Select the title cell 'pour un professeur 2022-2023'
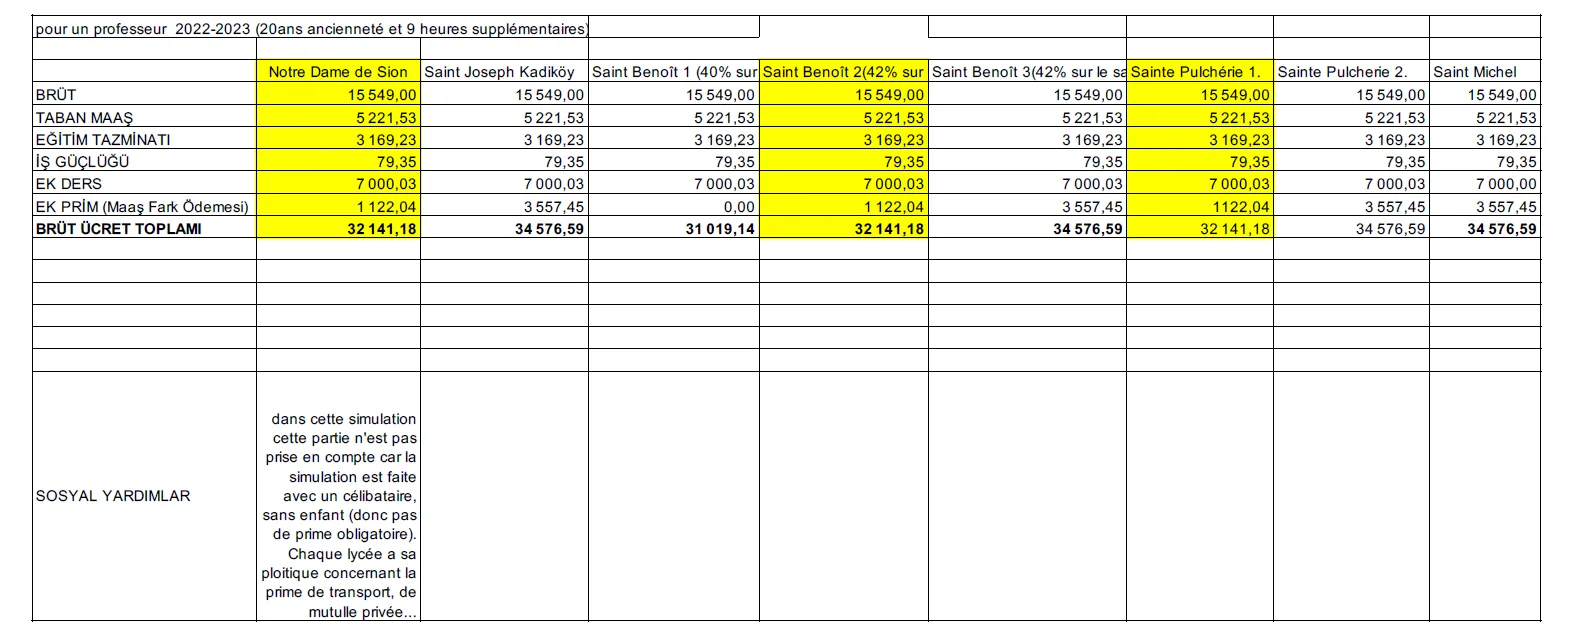Viewport: 1586px width, 625px height. point(311,28)
